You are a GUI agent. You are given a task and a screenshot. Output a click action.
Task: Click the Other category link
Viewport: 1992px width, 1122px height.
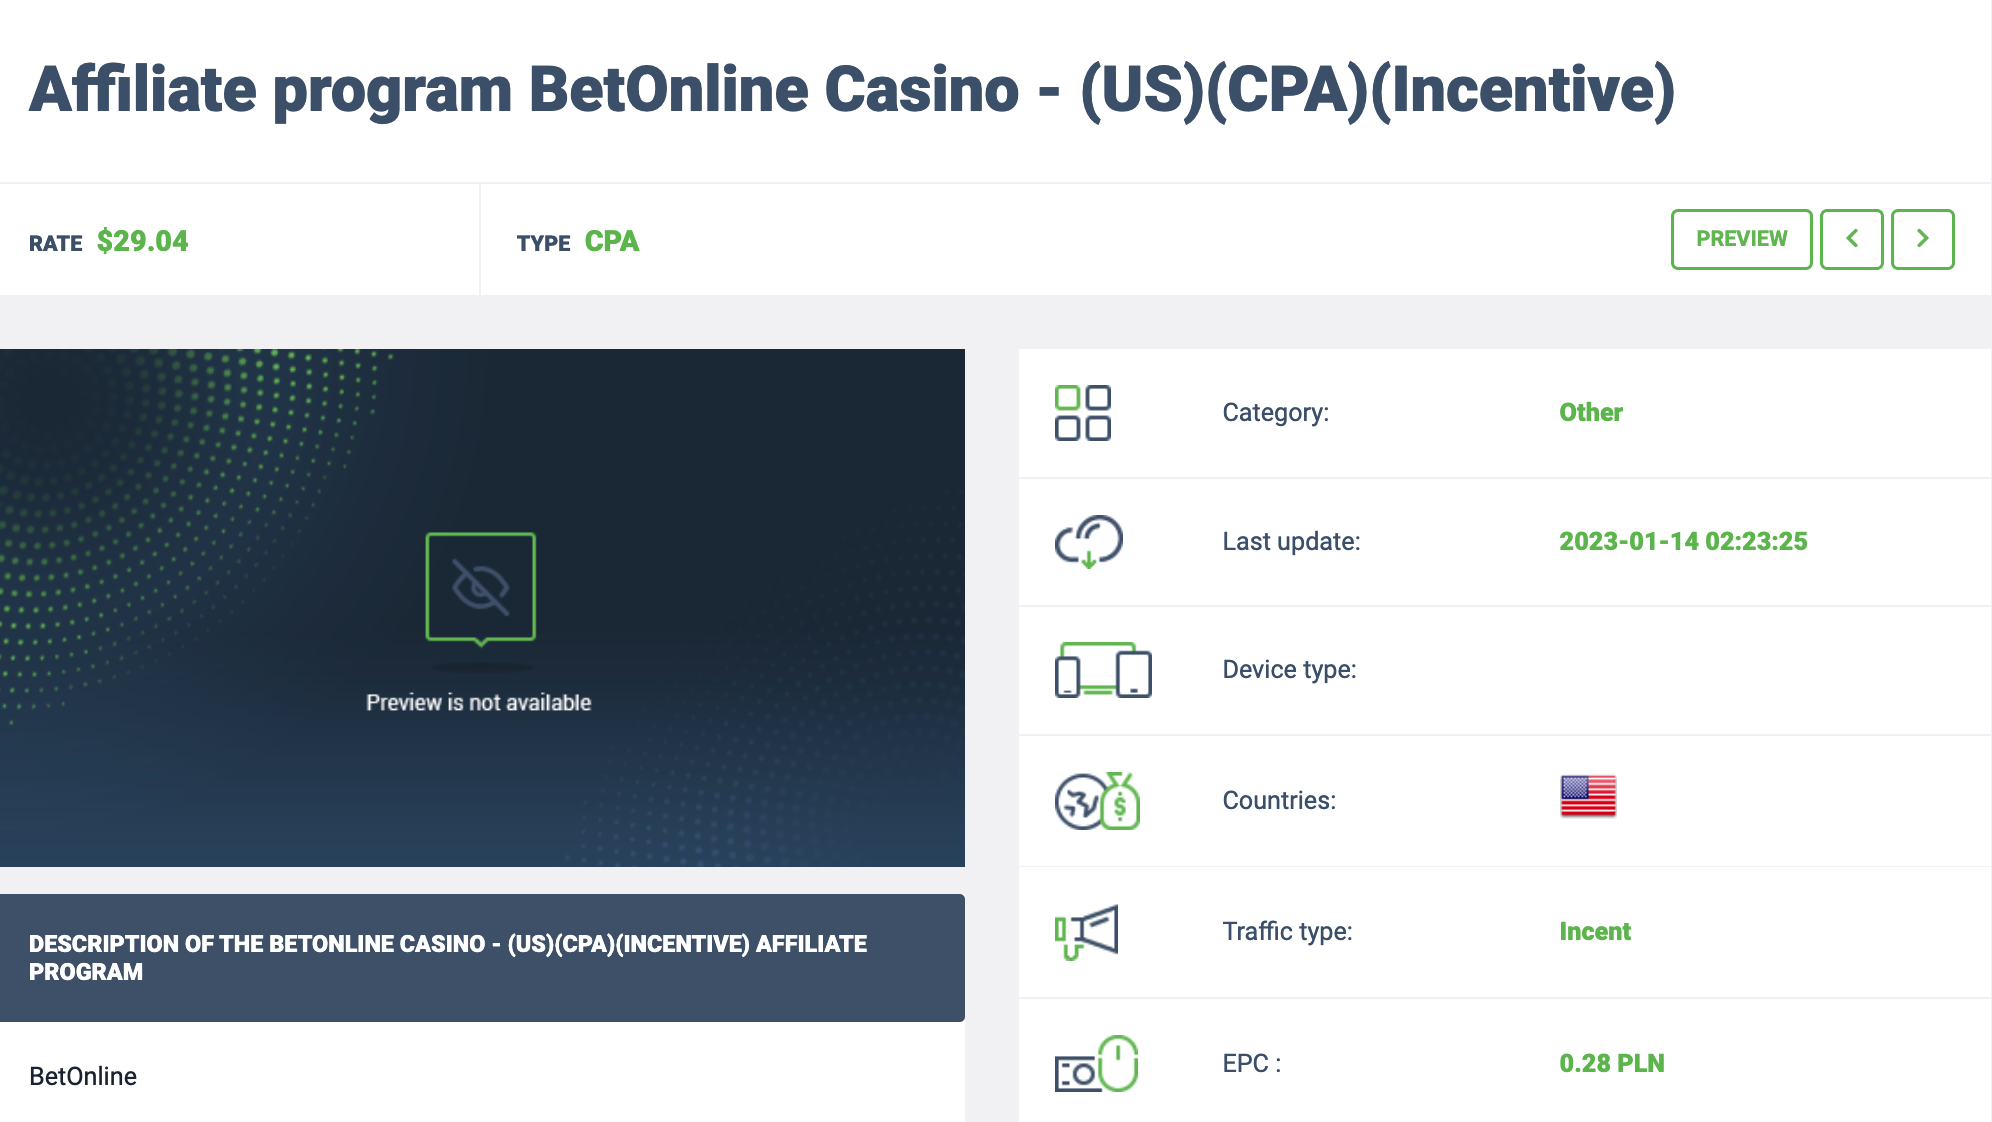[1590, 412]
